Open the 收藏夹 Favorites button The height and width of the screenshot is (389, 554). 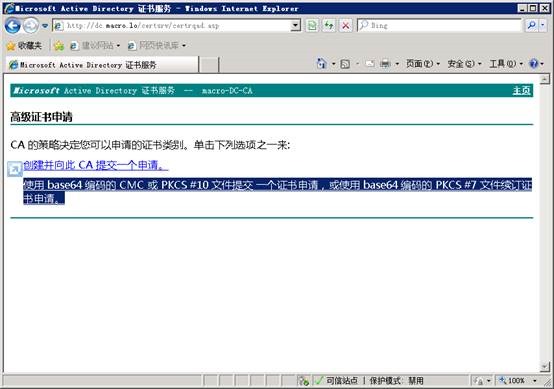click(24, 45)
